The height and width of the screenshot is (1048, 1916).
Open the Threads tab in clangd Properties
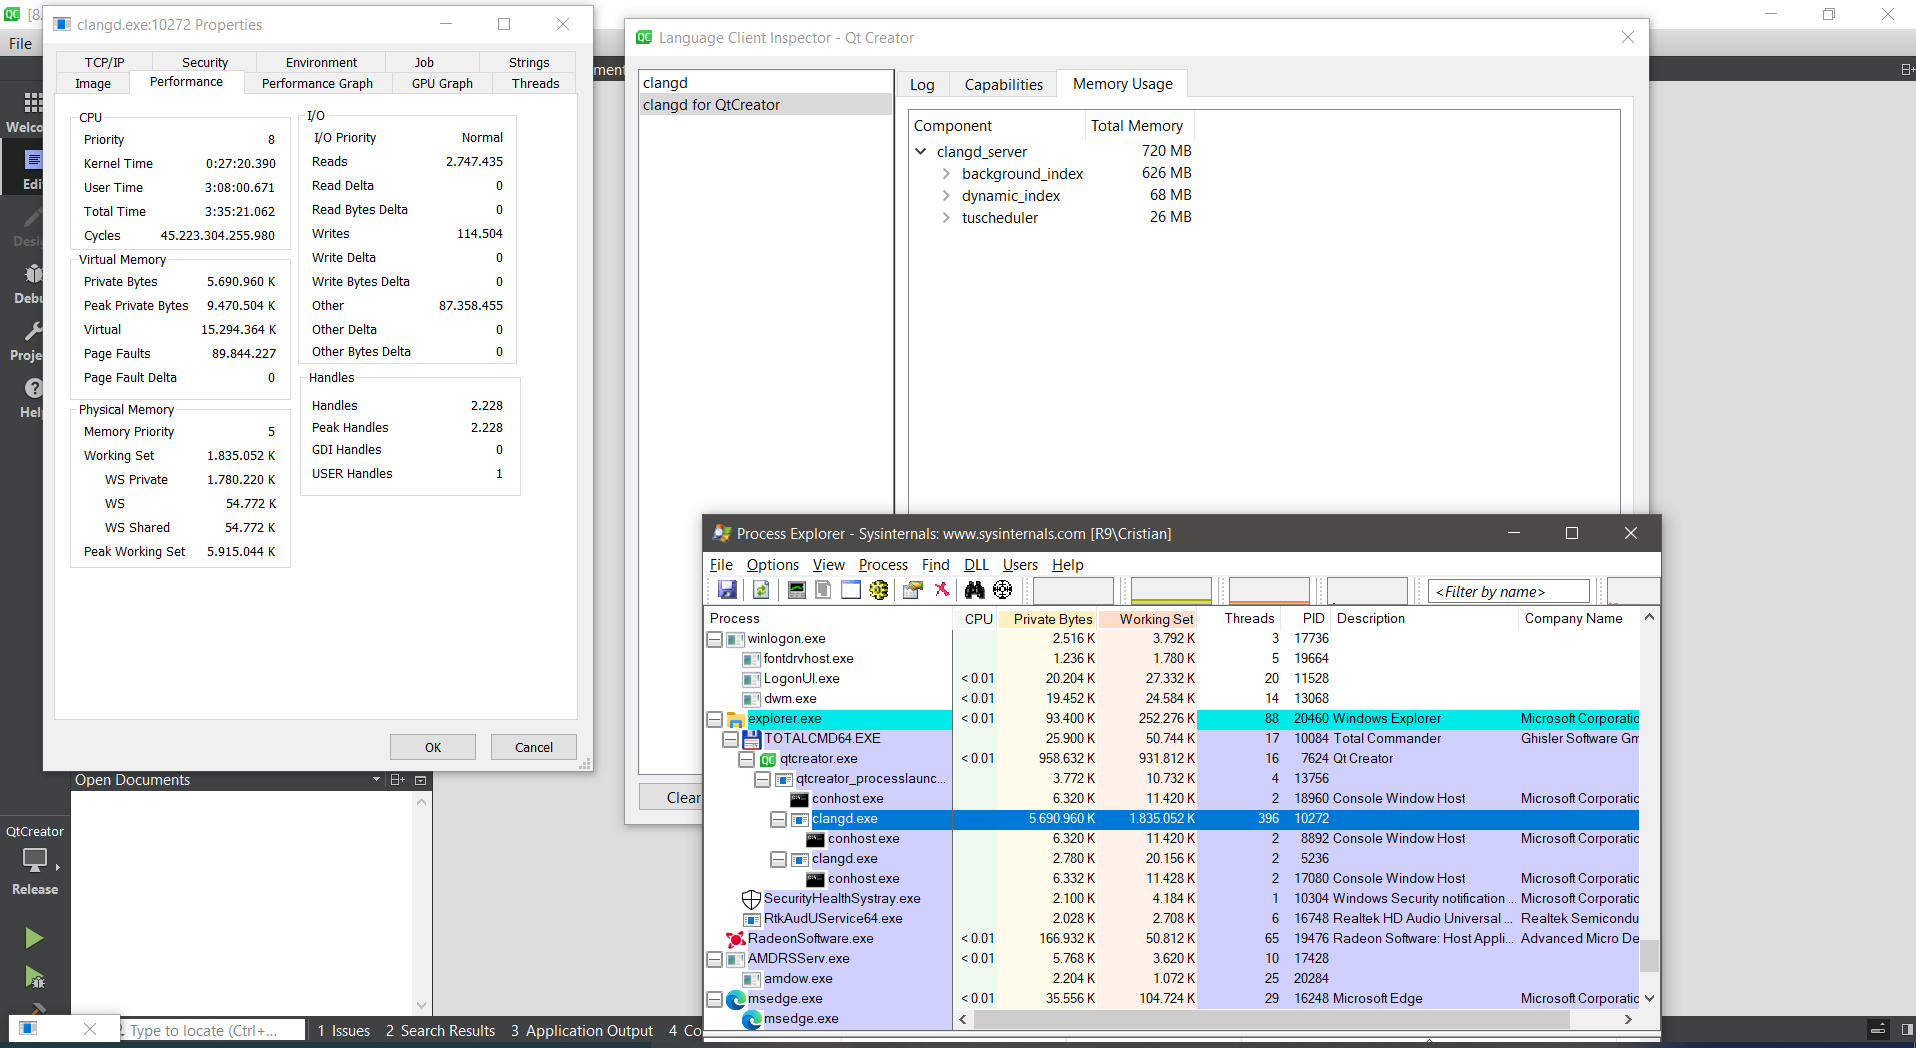click(x=535, y=83)
